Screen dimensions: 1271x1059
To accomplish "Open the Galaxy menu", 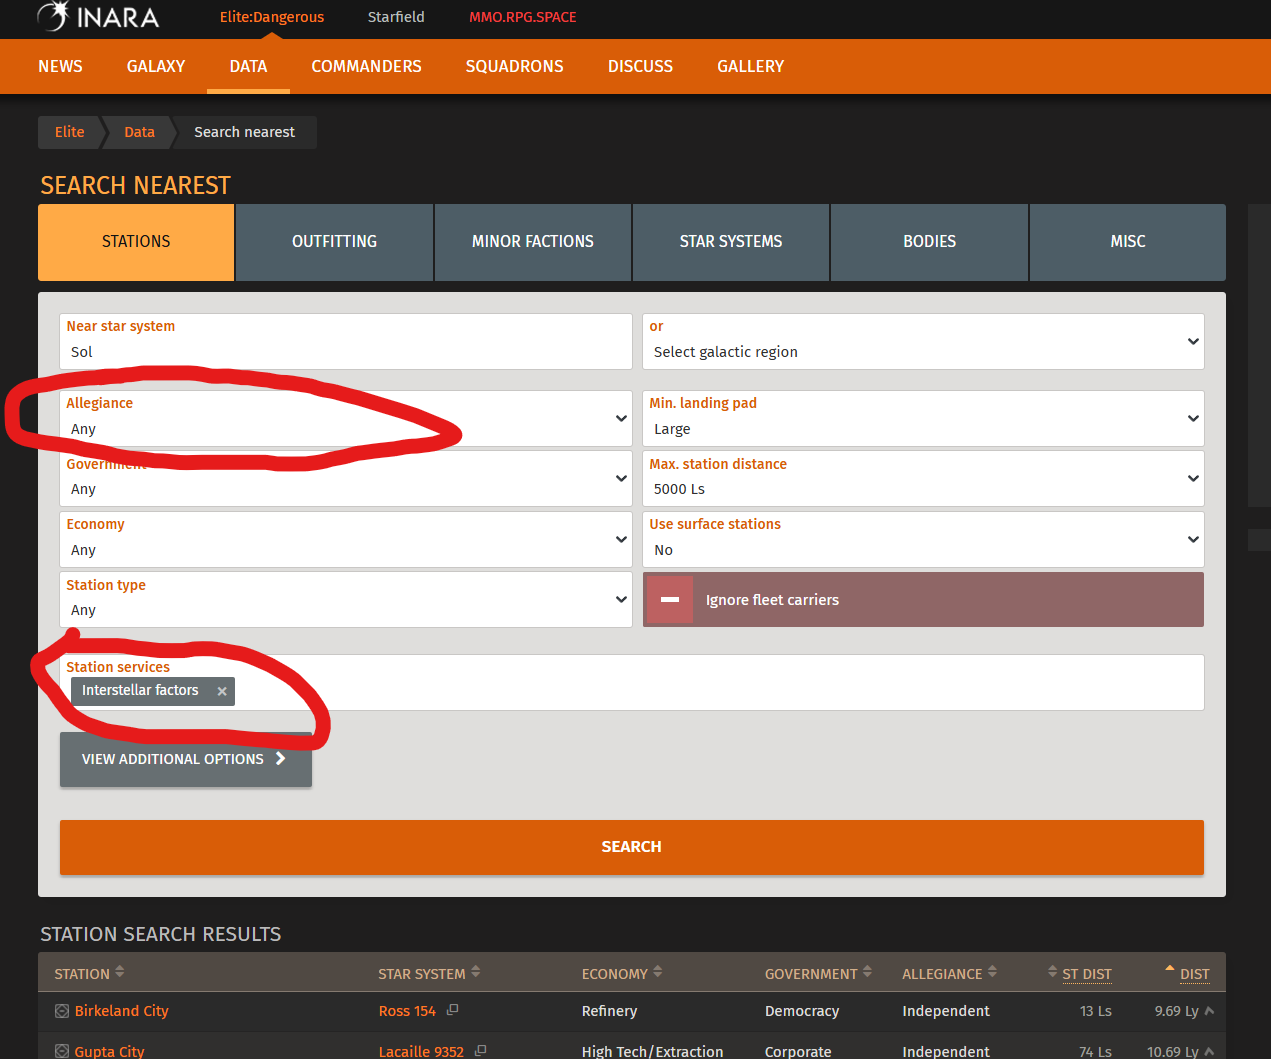I will (156, 66).
